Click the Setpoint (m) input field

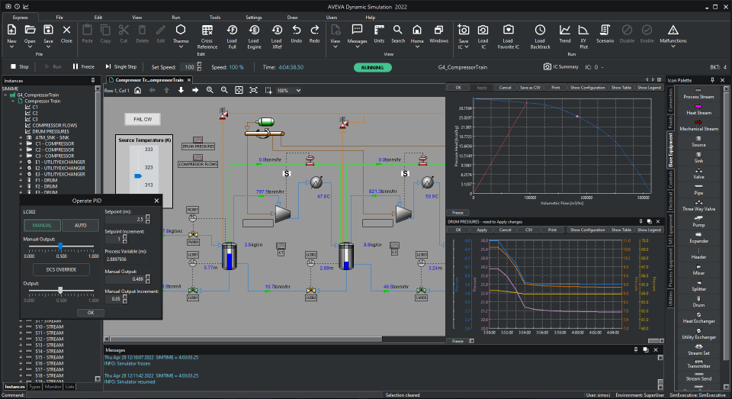tap(125, 219)
